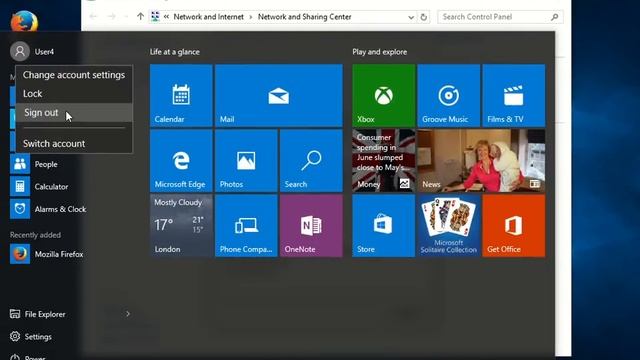
Task: Expand File Explorer jump list arrow
Action: (128, 314)
